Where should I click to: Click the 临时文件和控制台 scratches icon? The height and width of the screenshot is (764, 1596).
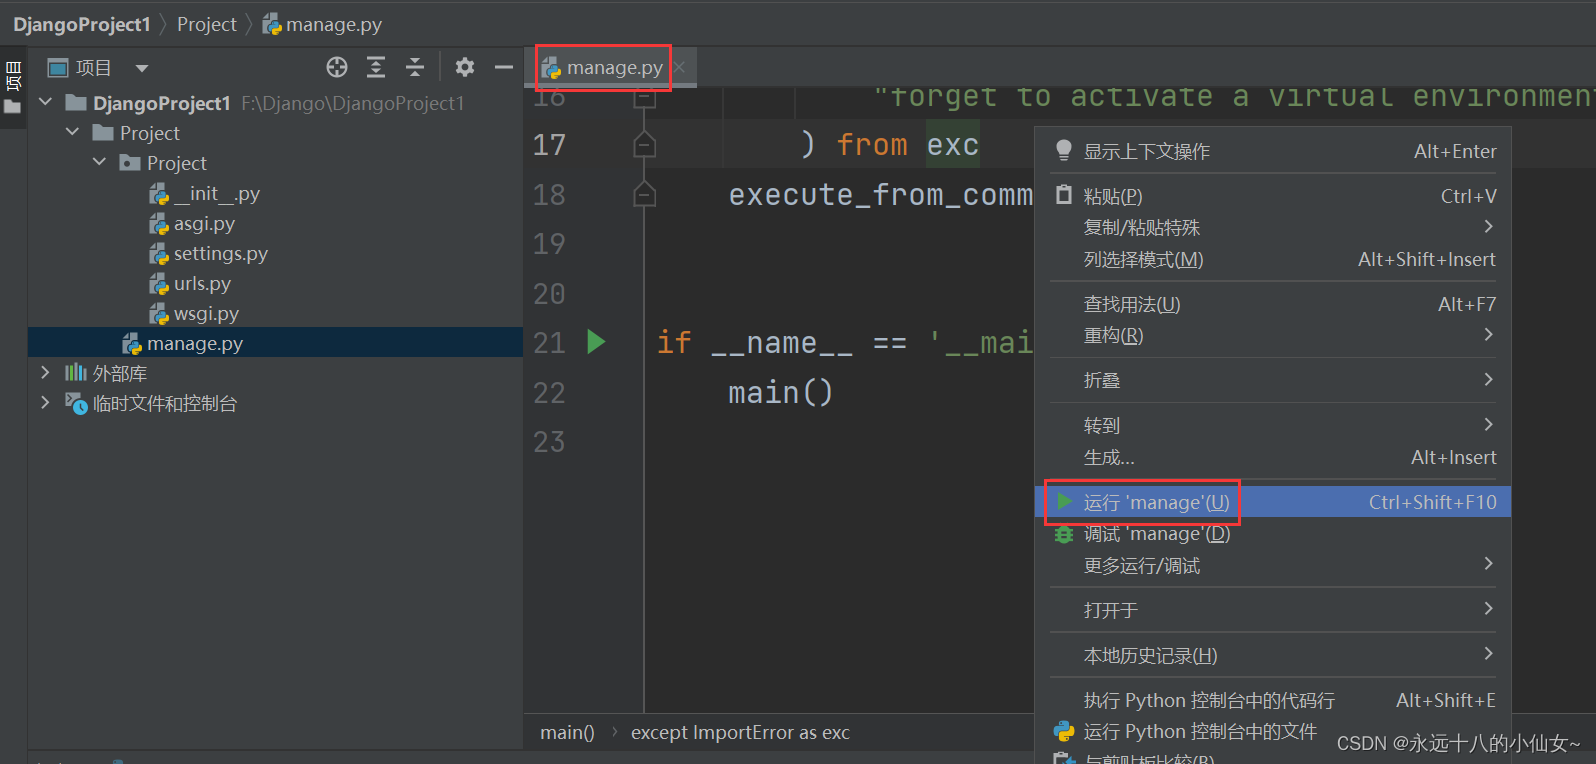[x=76, y=403]
